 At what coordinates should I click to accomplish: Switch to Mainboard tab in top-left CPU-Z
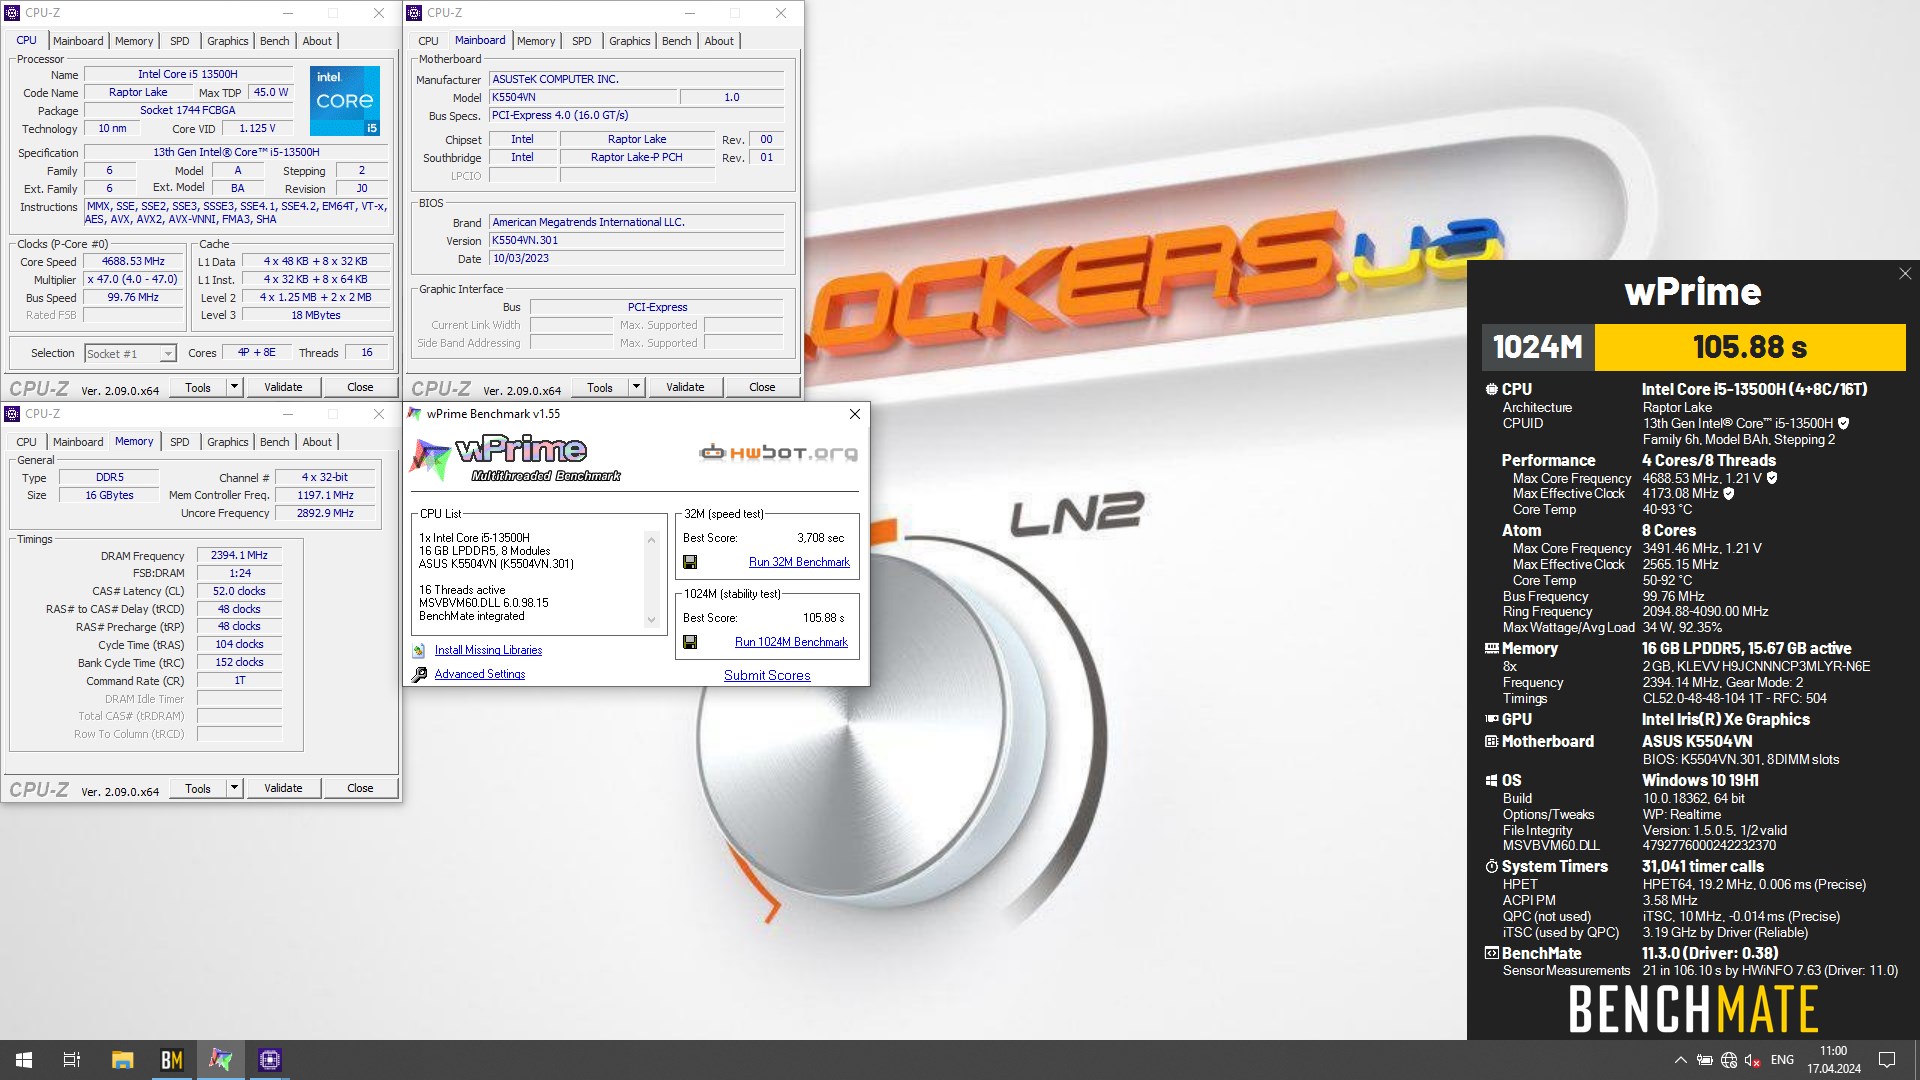(x=78, y=41)
